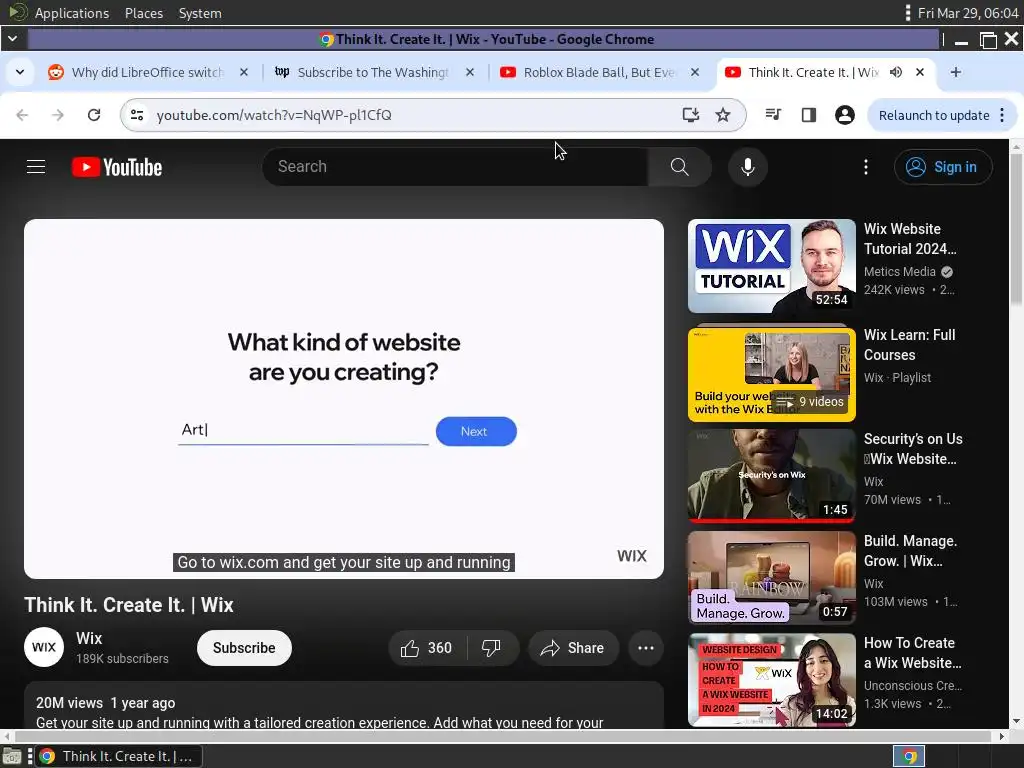Close the LibreOffice Reddit tab
The height and width of the screenshot is (768, 1024).
click(244, 72)
